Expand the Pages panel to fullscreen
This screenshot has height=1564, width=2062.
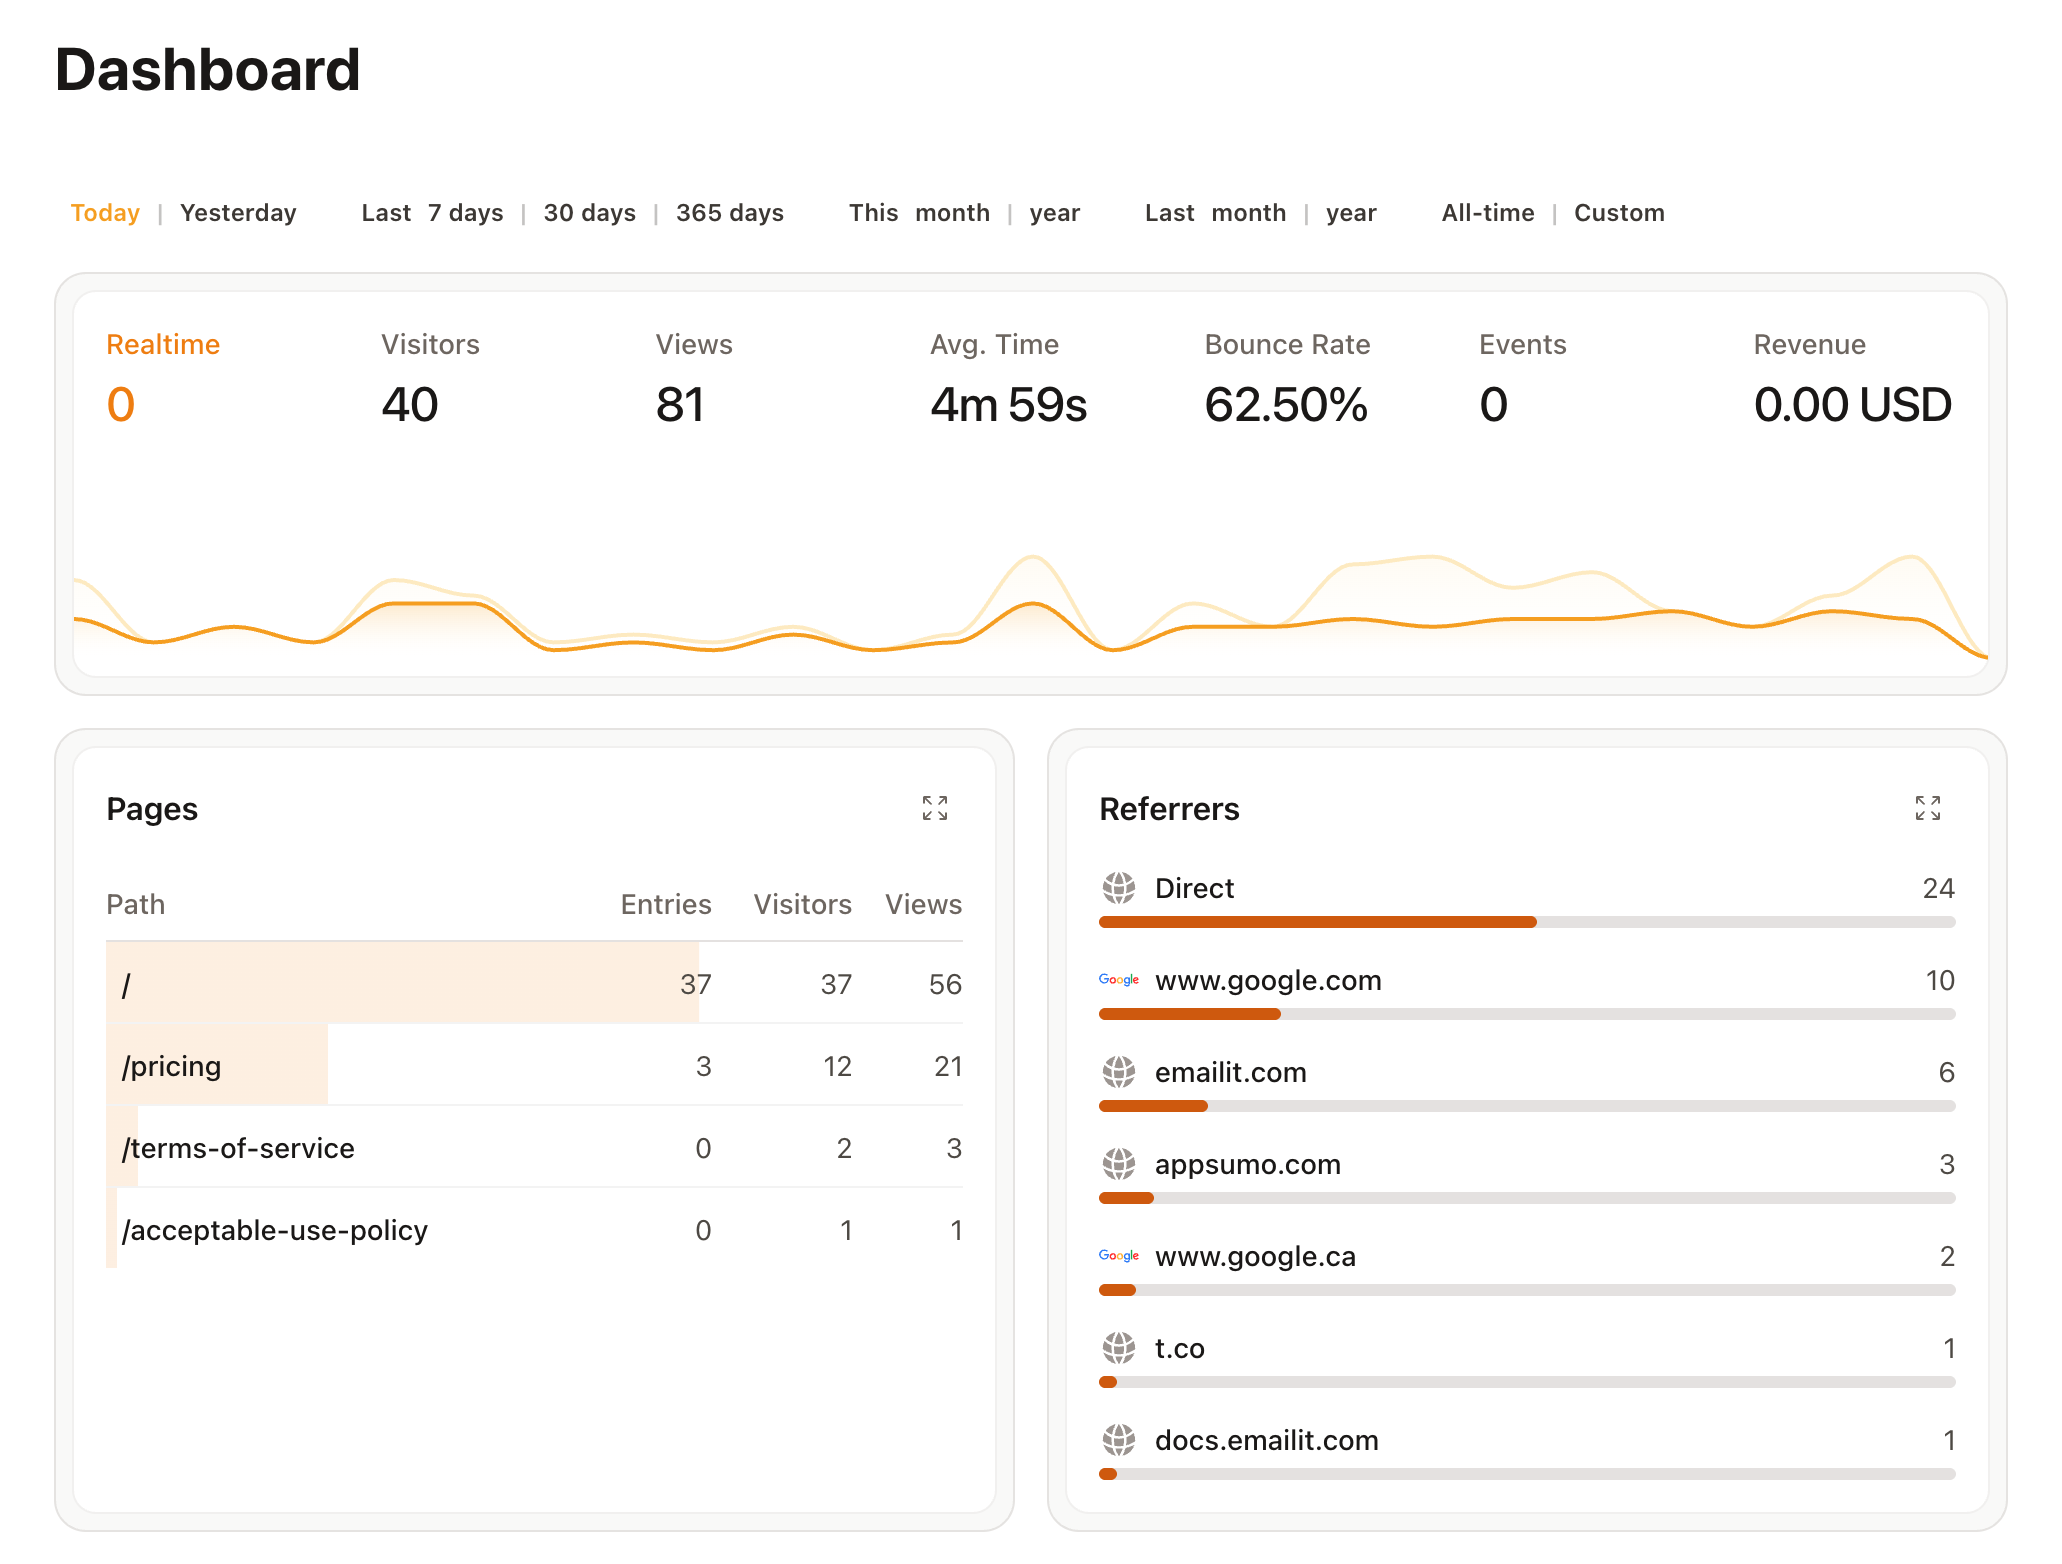click(935, 808)
